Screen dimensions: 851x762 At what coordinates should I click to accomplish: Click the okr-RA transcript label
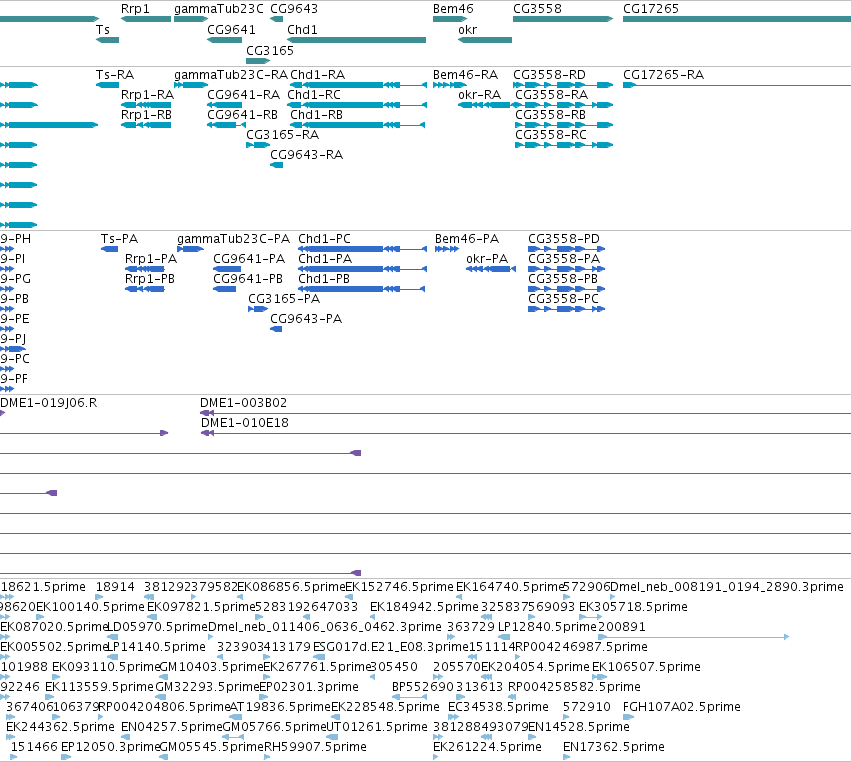point(479,95)
